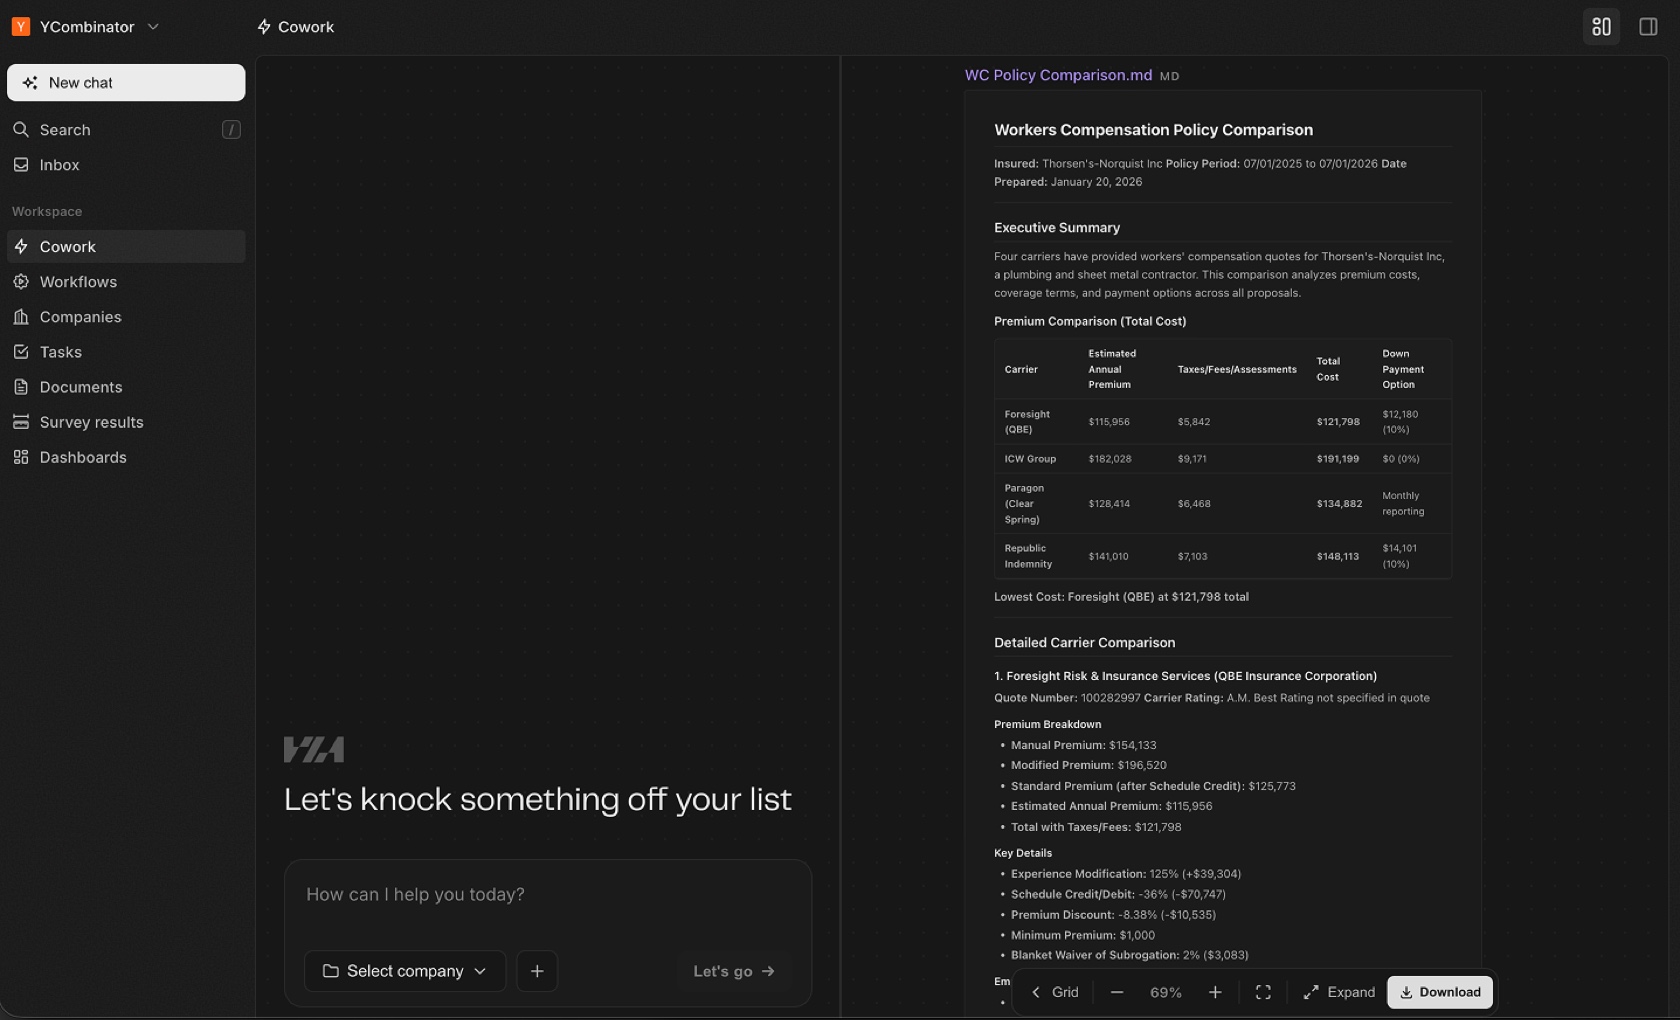Click the Taxes/Fees/Assessments column header
Screen dimensions: 1680x1020
[1237, 370]
